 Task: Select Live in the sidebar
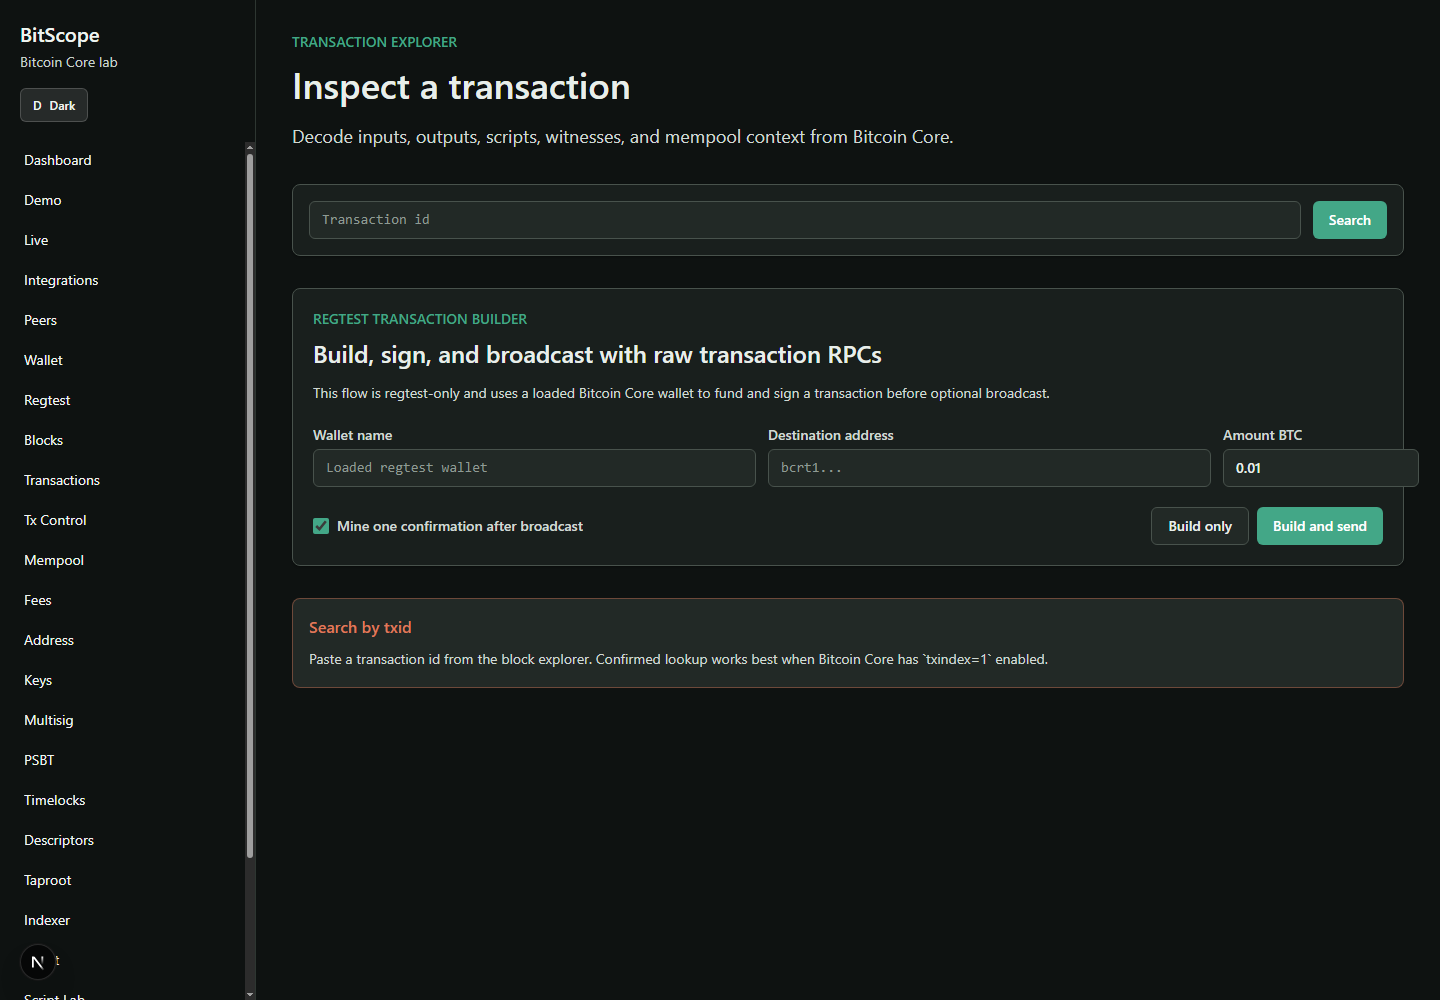coord(36,240)
